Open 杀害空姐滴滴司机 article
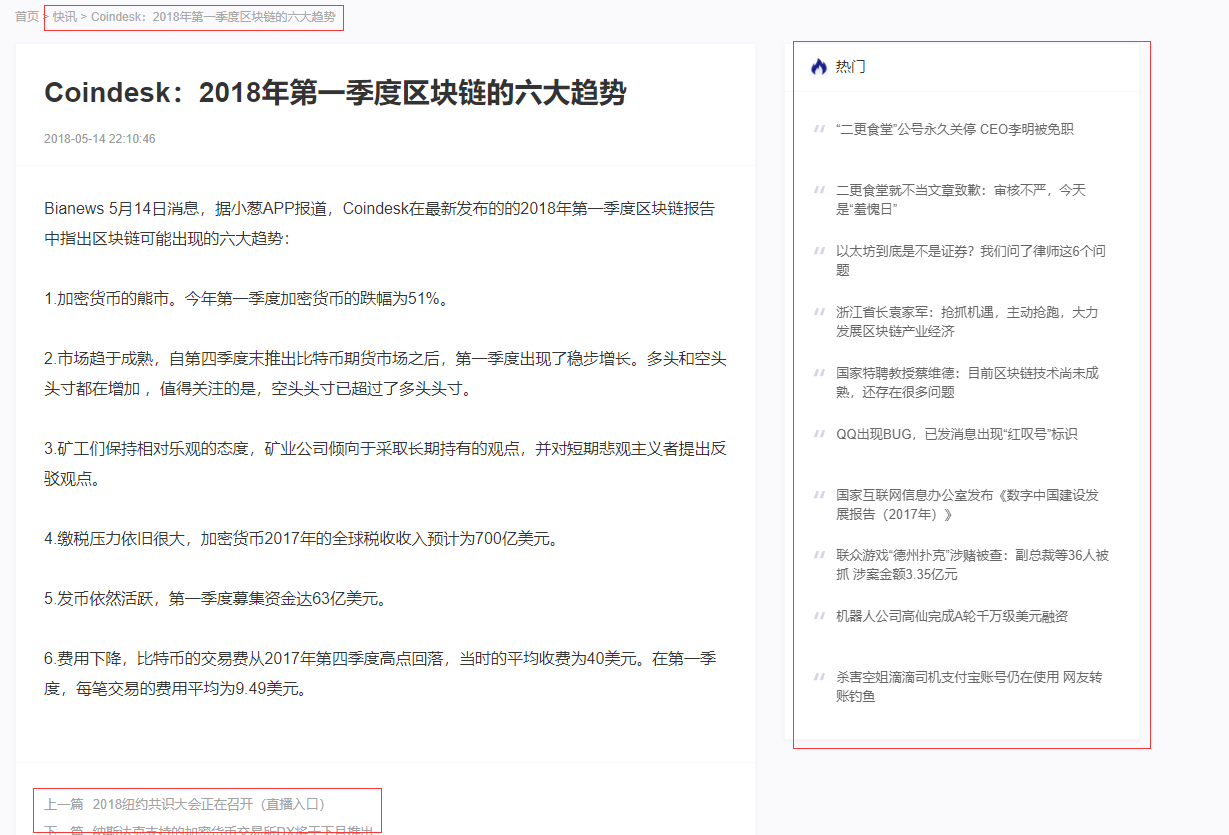 click(x=969, y=686)
